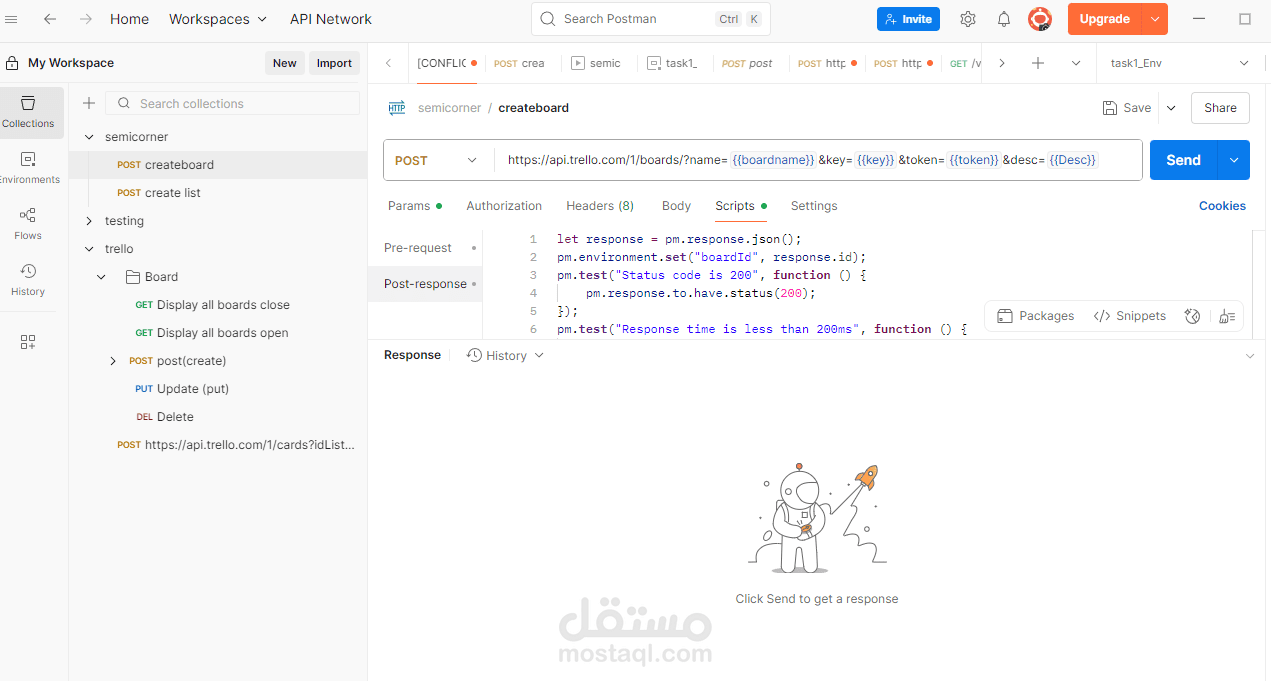
Task: Expand the testing collection
Action: coord(89,221)
